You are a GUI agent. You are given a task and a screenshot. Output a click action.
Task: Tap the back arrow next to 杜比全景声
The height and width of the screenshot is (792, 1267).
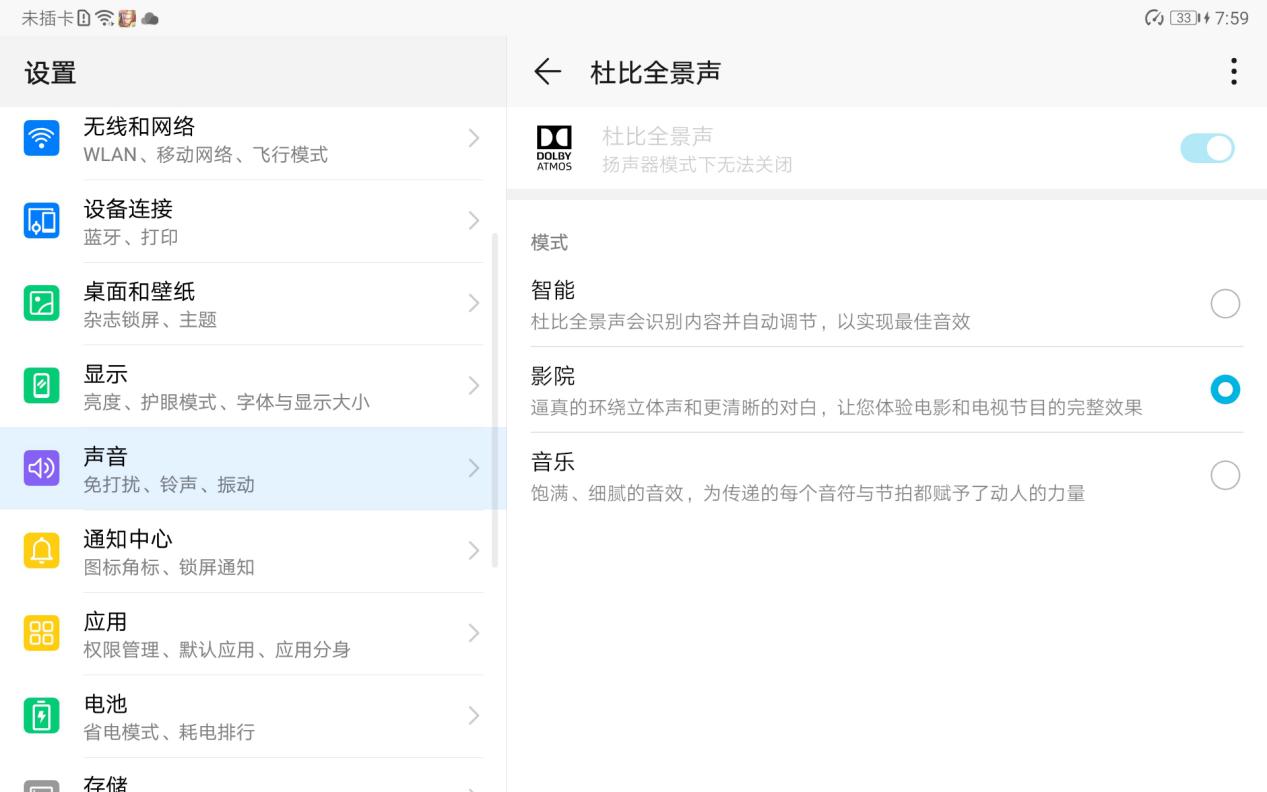(547, 72)
